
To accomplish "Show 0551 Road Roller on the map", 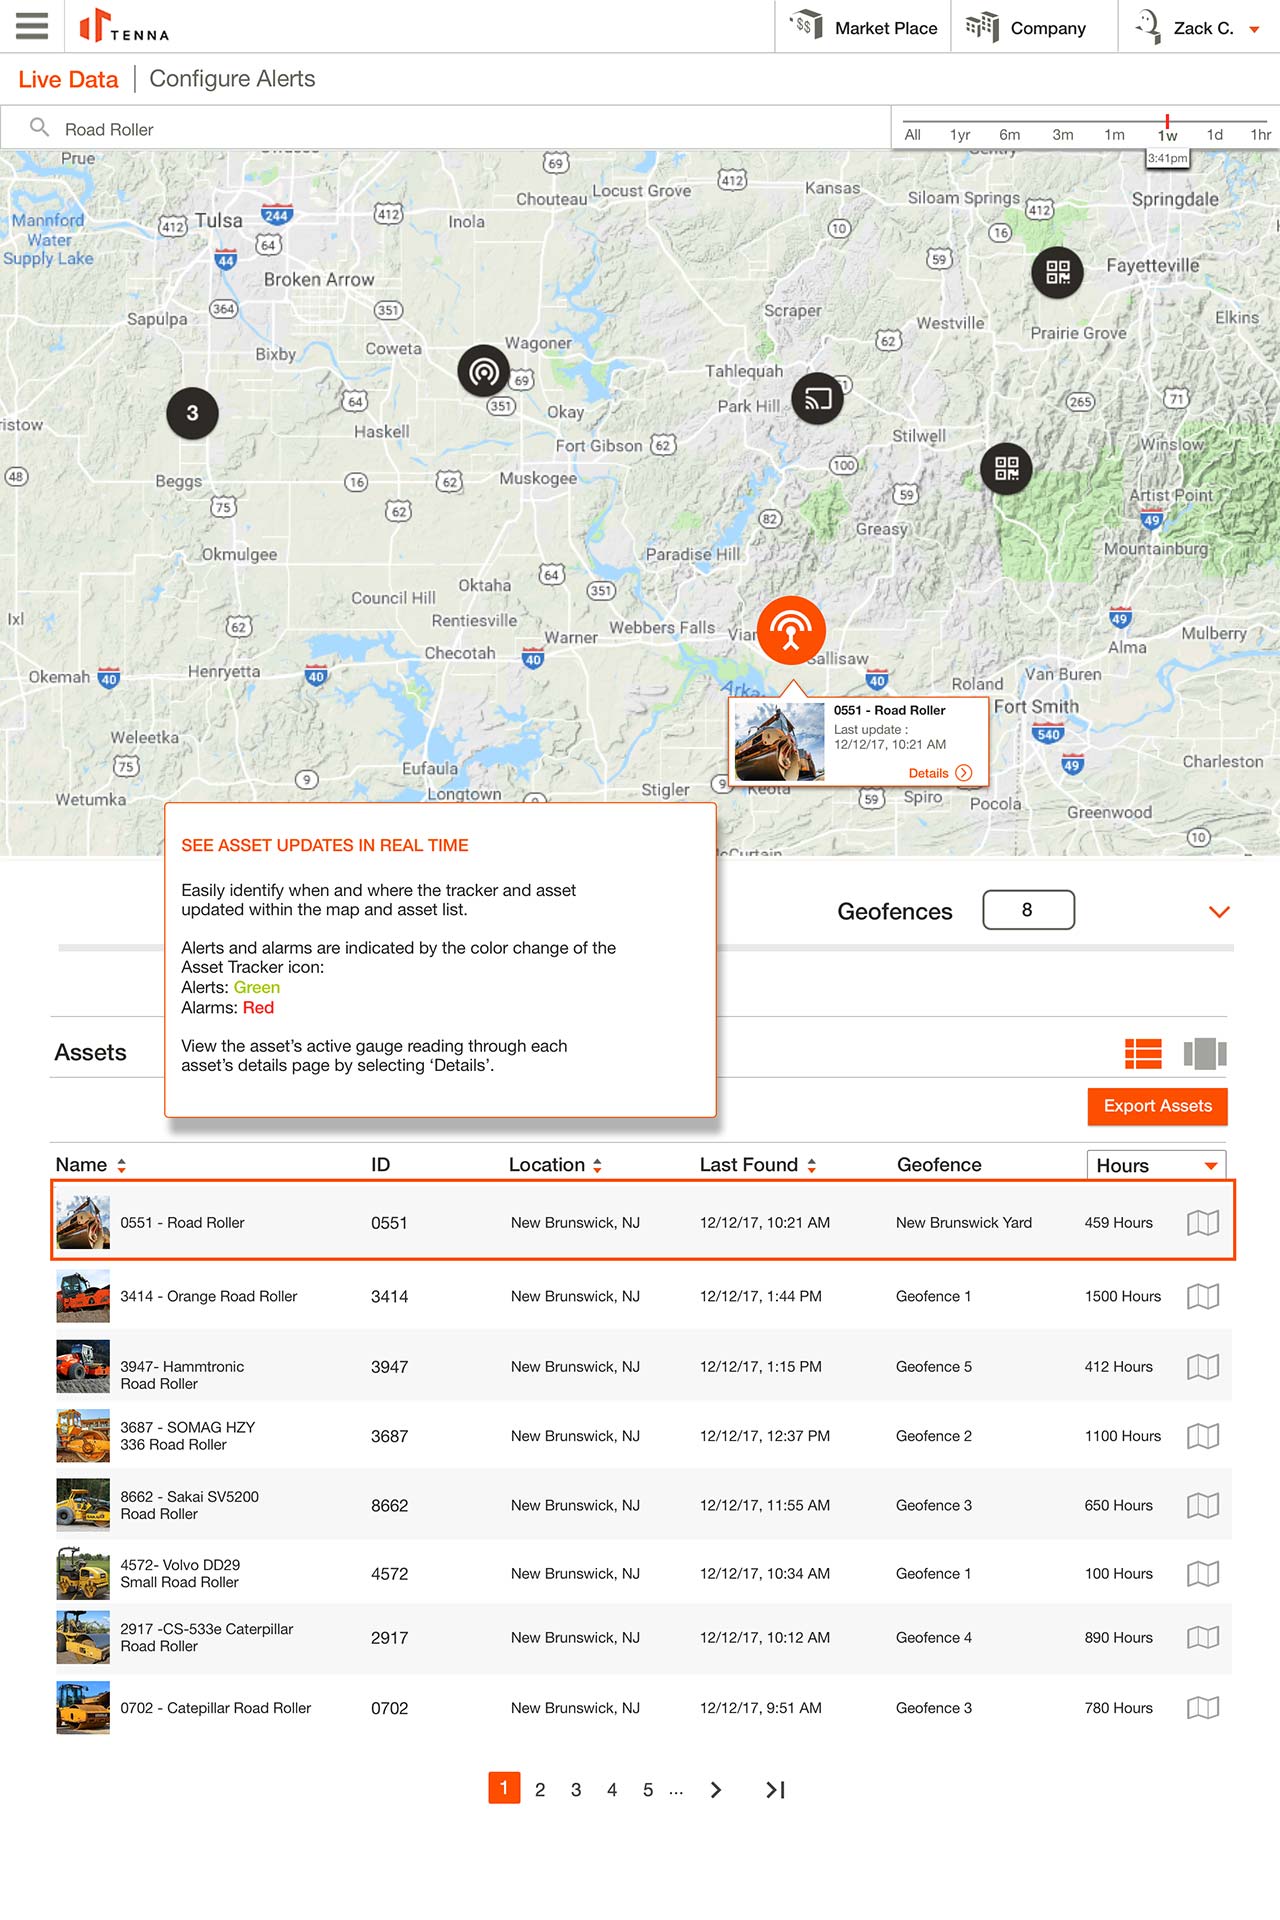I will point(1203,1222).
